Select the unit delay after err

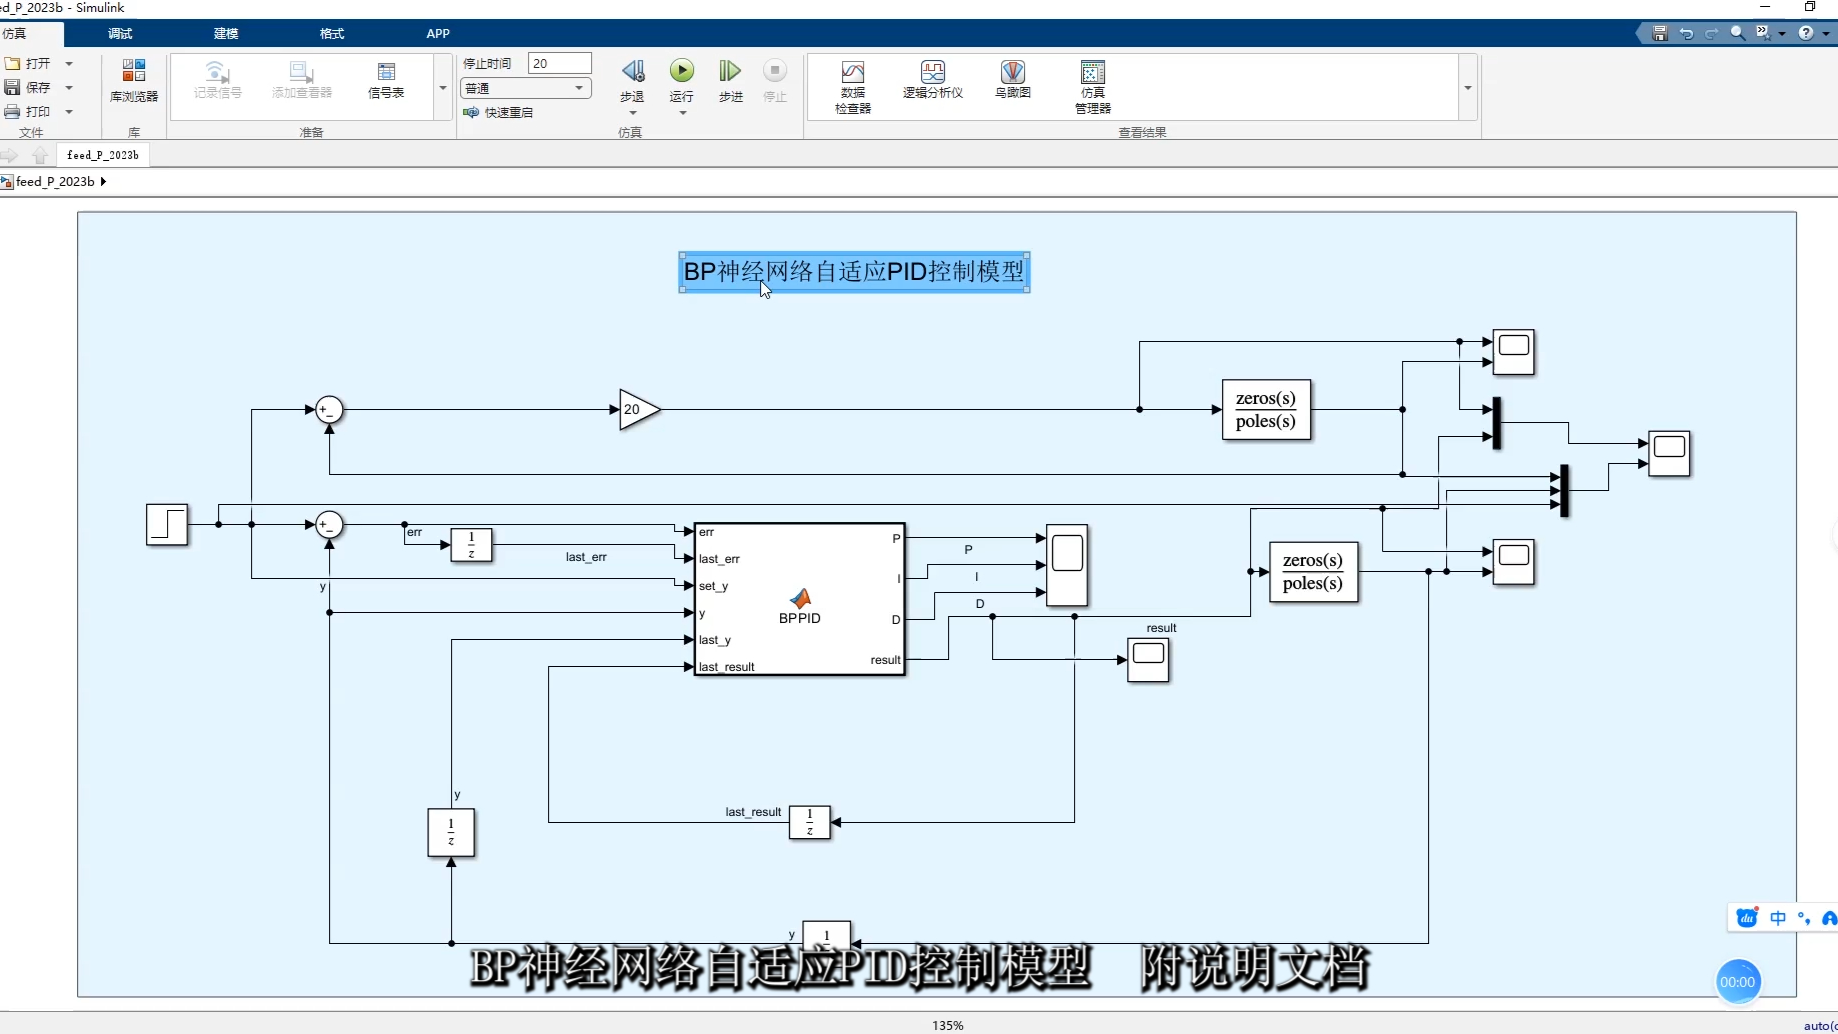(471, 545)
